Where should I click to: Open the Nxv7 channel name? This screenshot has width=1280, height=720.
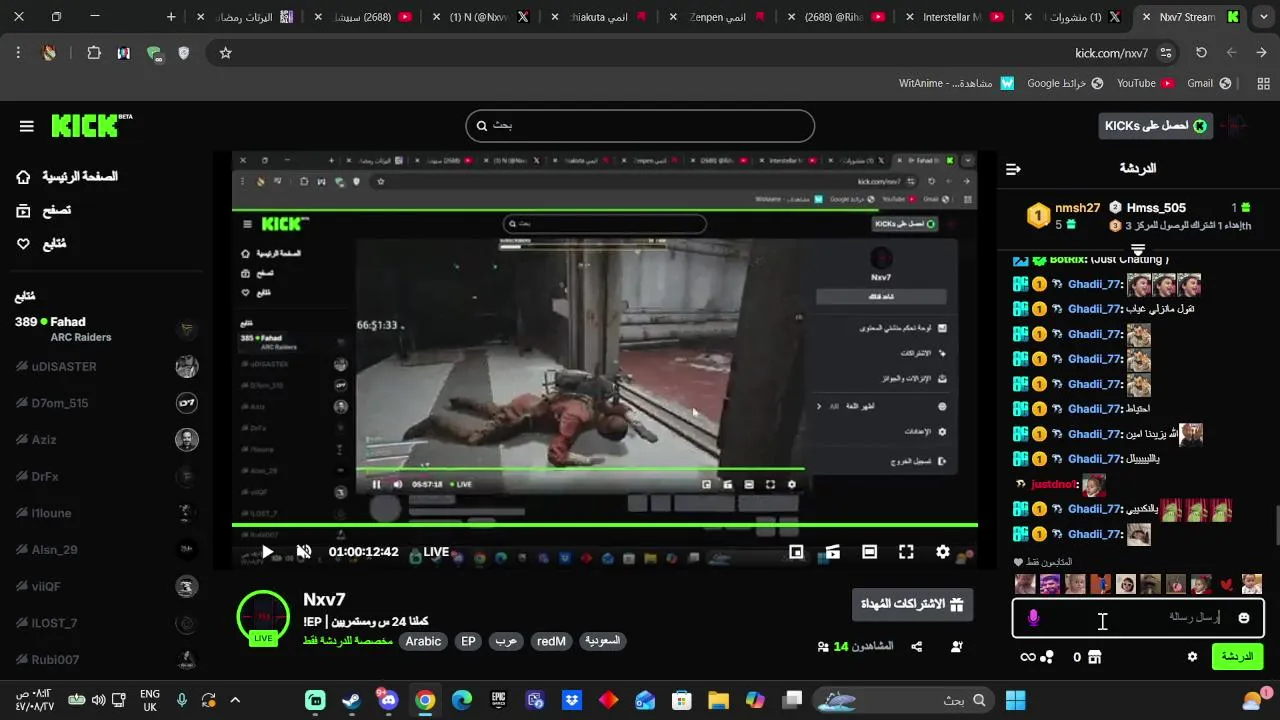tap(324, 600)
